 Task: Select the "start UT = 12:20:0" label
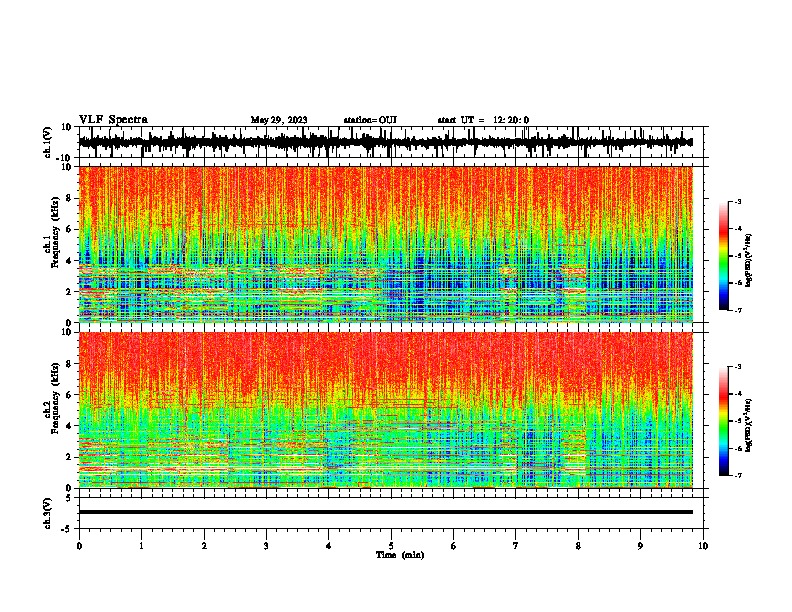[x=483, y=120]
